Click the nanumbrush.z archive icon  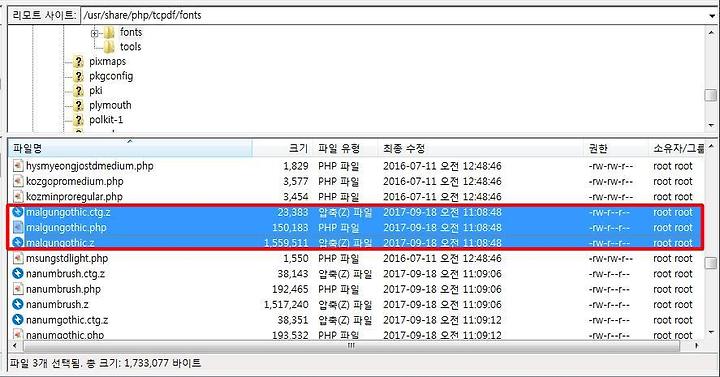click(18, 304)
